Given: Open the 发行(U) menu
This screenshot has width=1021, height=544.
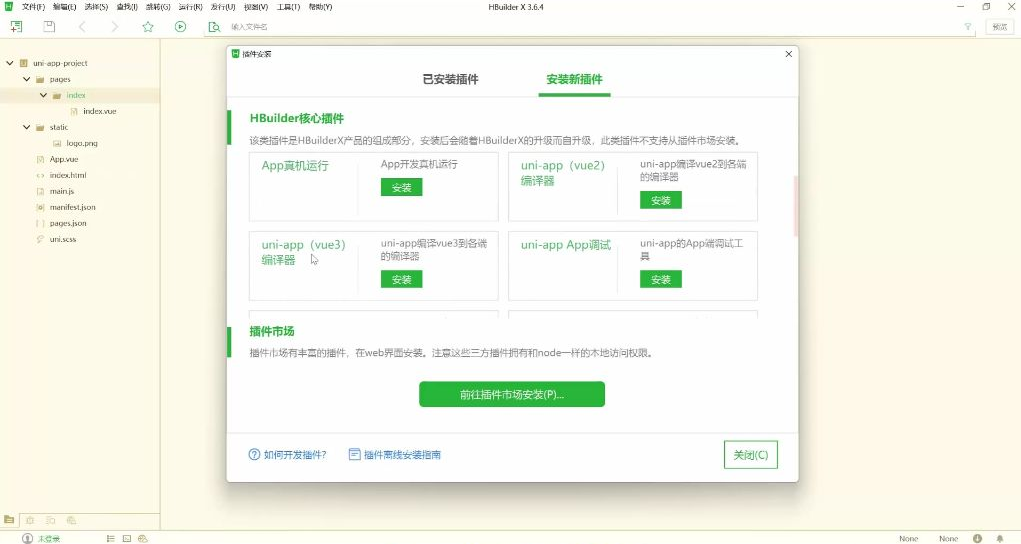Looking at the screenshot, I should click(223, 7).
